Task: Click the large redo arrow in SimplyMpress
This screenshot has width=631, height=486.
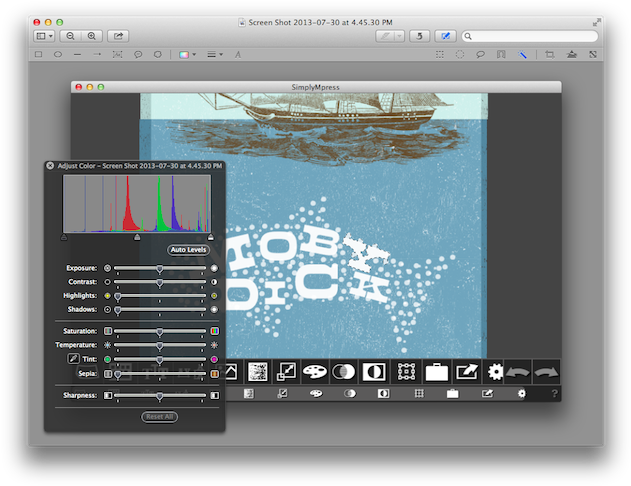Action: [546, 373]
